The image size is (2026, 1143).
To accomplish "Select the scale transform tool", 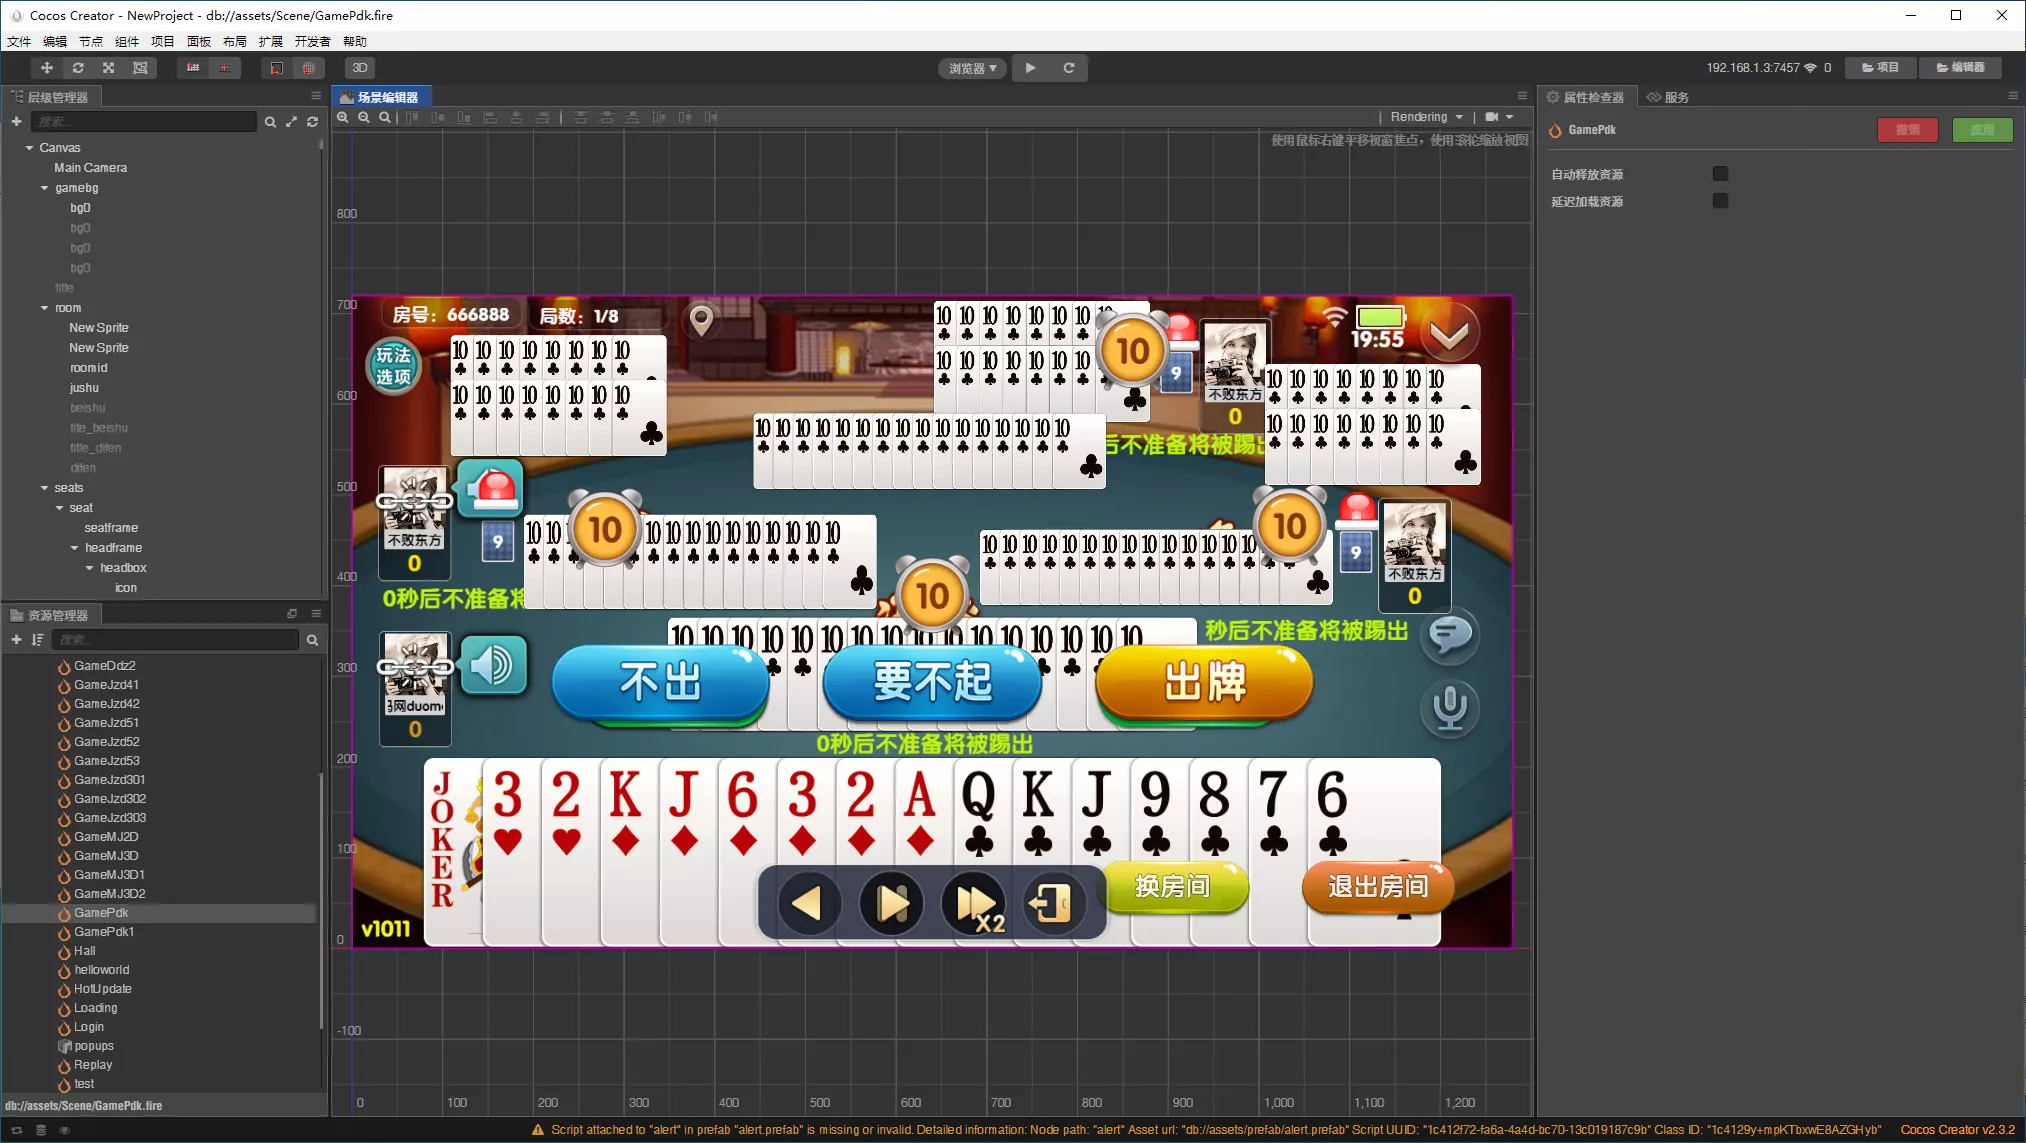I will 109,68.
